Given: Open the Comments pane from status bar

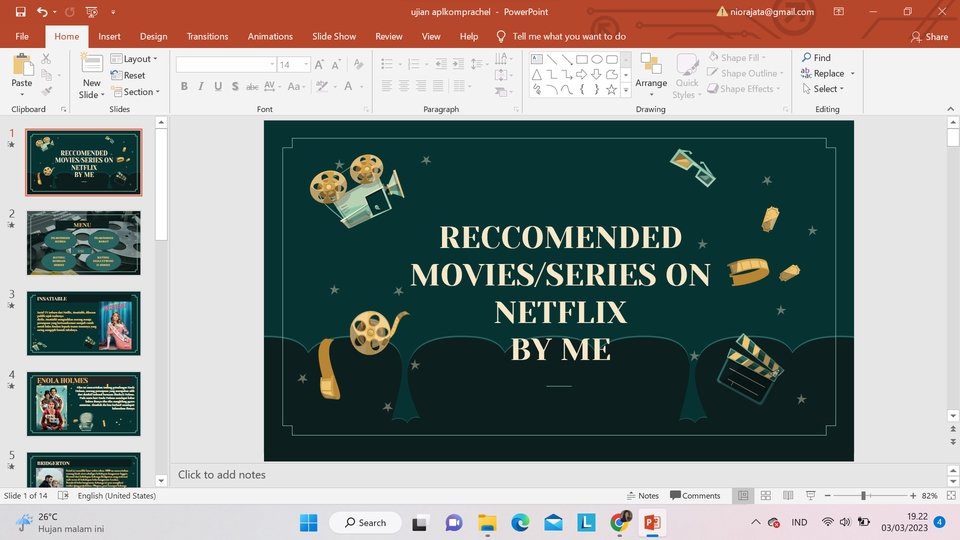Looking at the screenshot, I should pyautogui.click(x=695, y=496).
